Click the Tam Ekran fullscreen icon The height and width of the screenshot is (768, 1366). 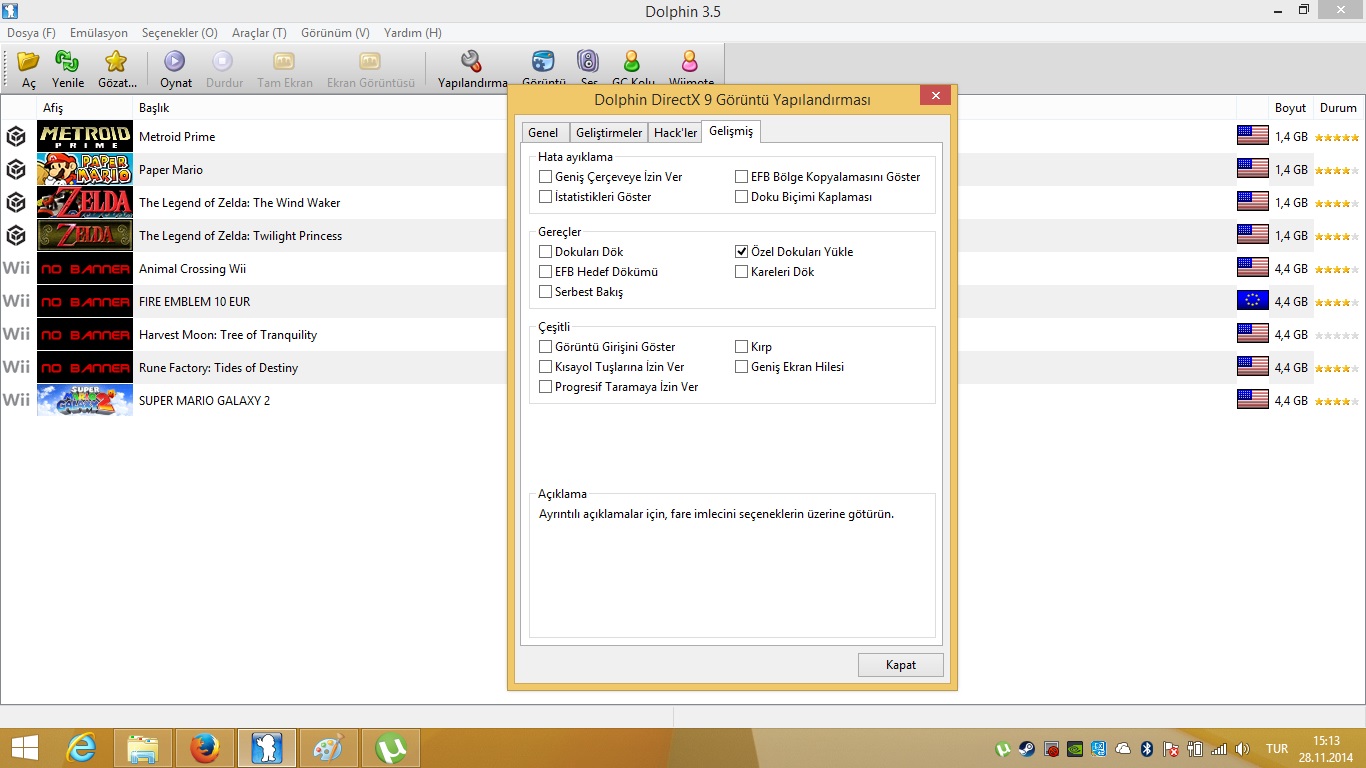(284, 62)
